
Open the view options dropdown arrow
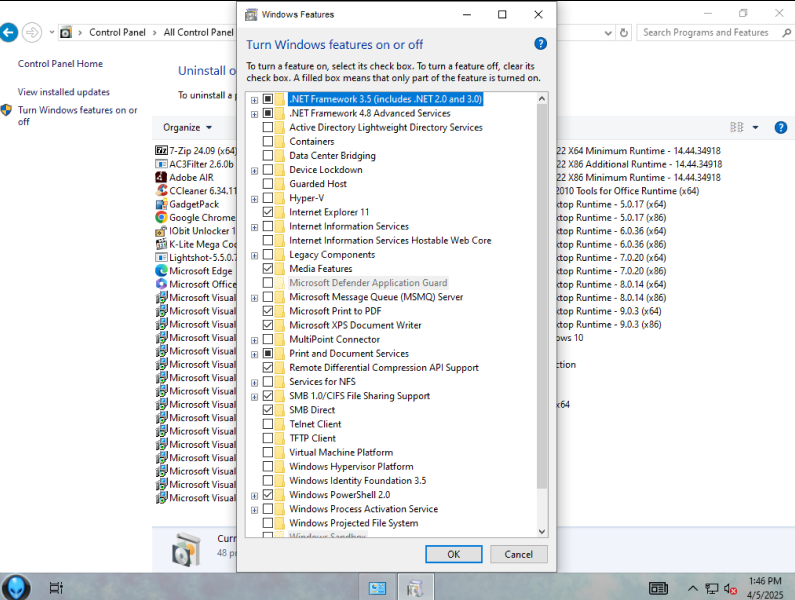point(755,127)
